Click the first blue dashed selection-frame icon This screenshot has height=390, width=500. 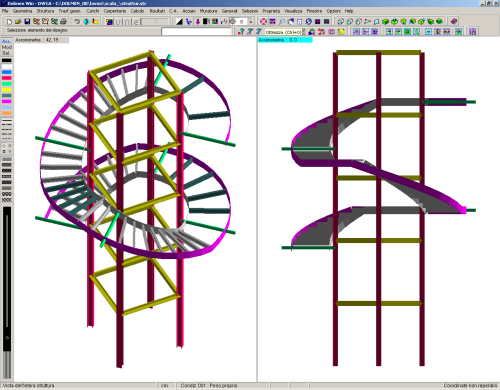pyautogui.click(x=356, y=32)
